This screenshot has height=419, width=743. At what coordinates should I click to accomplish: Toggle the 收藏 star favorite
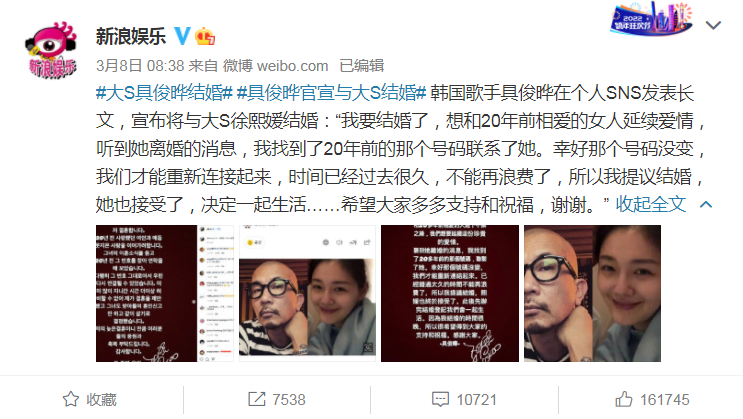[90, 400]
